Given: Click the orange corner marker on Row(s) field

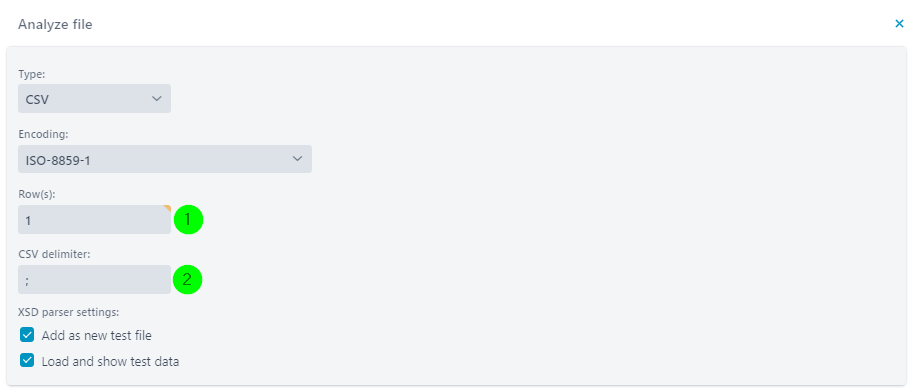Looking at the screenshot, I should pos(168,208).
